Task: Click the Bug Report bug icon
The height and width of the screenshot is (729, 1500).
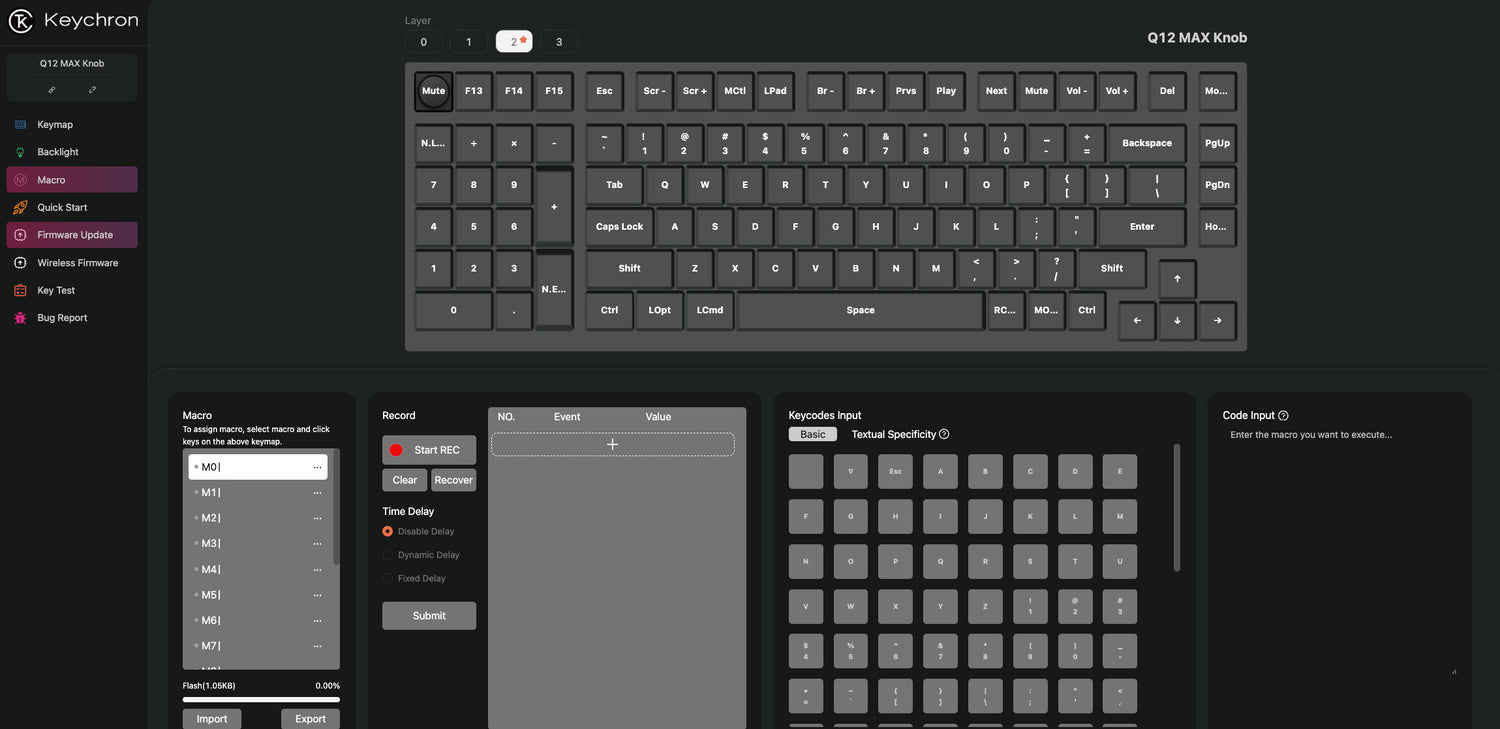Action: (x=20, y=318)
